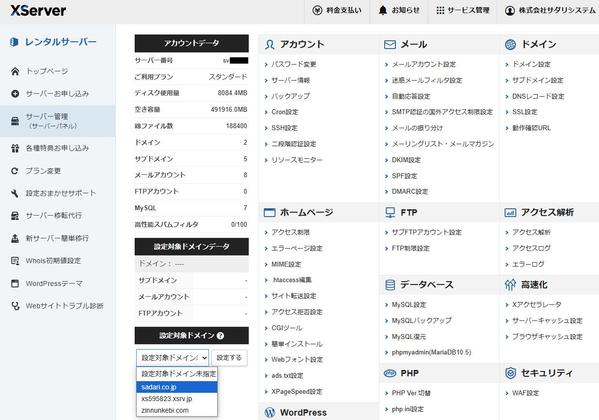Click the question mark help icon beside 設定対象ドメイン
The width and height of the screenshot is (599, 420).
pos(220,336)
